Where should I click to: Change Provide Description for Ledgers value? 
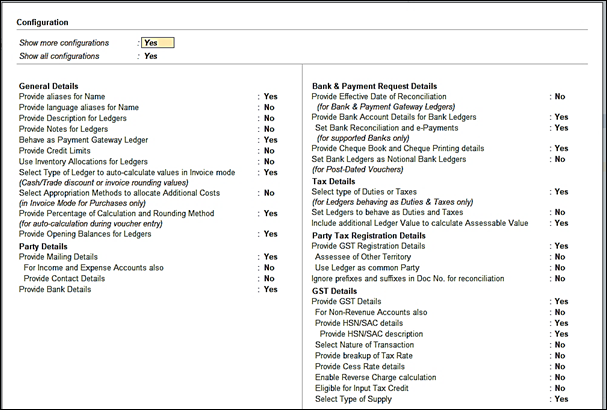pyautogui.click(x=269, y=118)
